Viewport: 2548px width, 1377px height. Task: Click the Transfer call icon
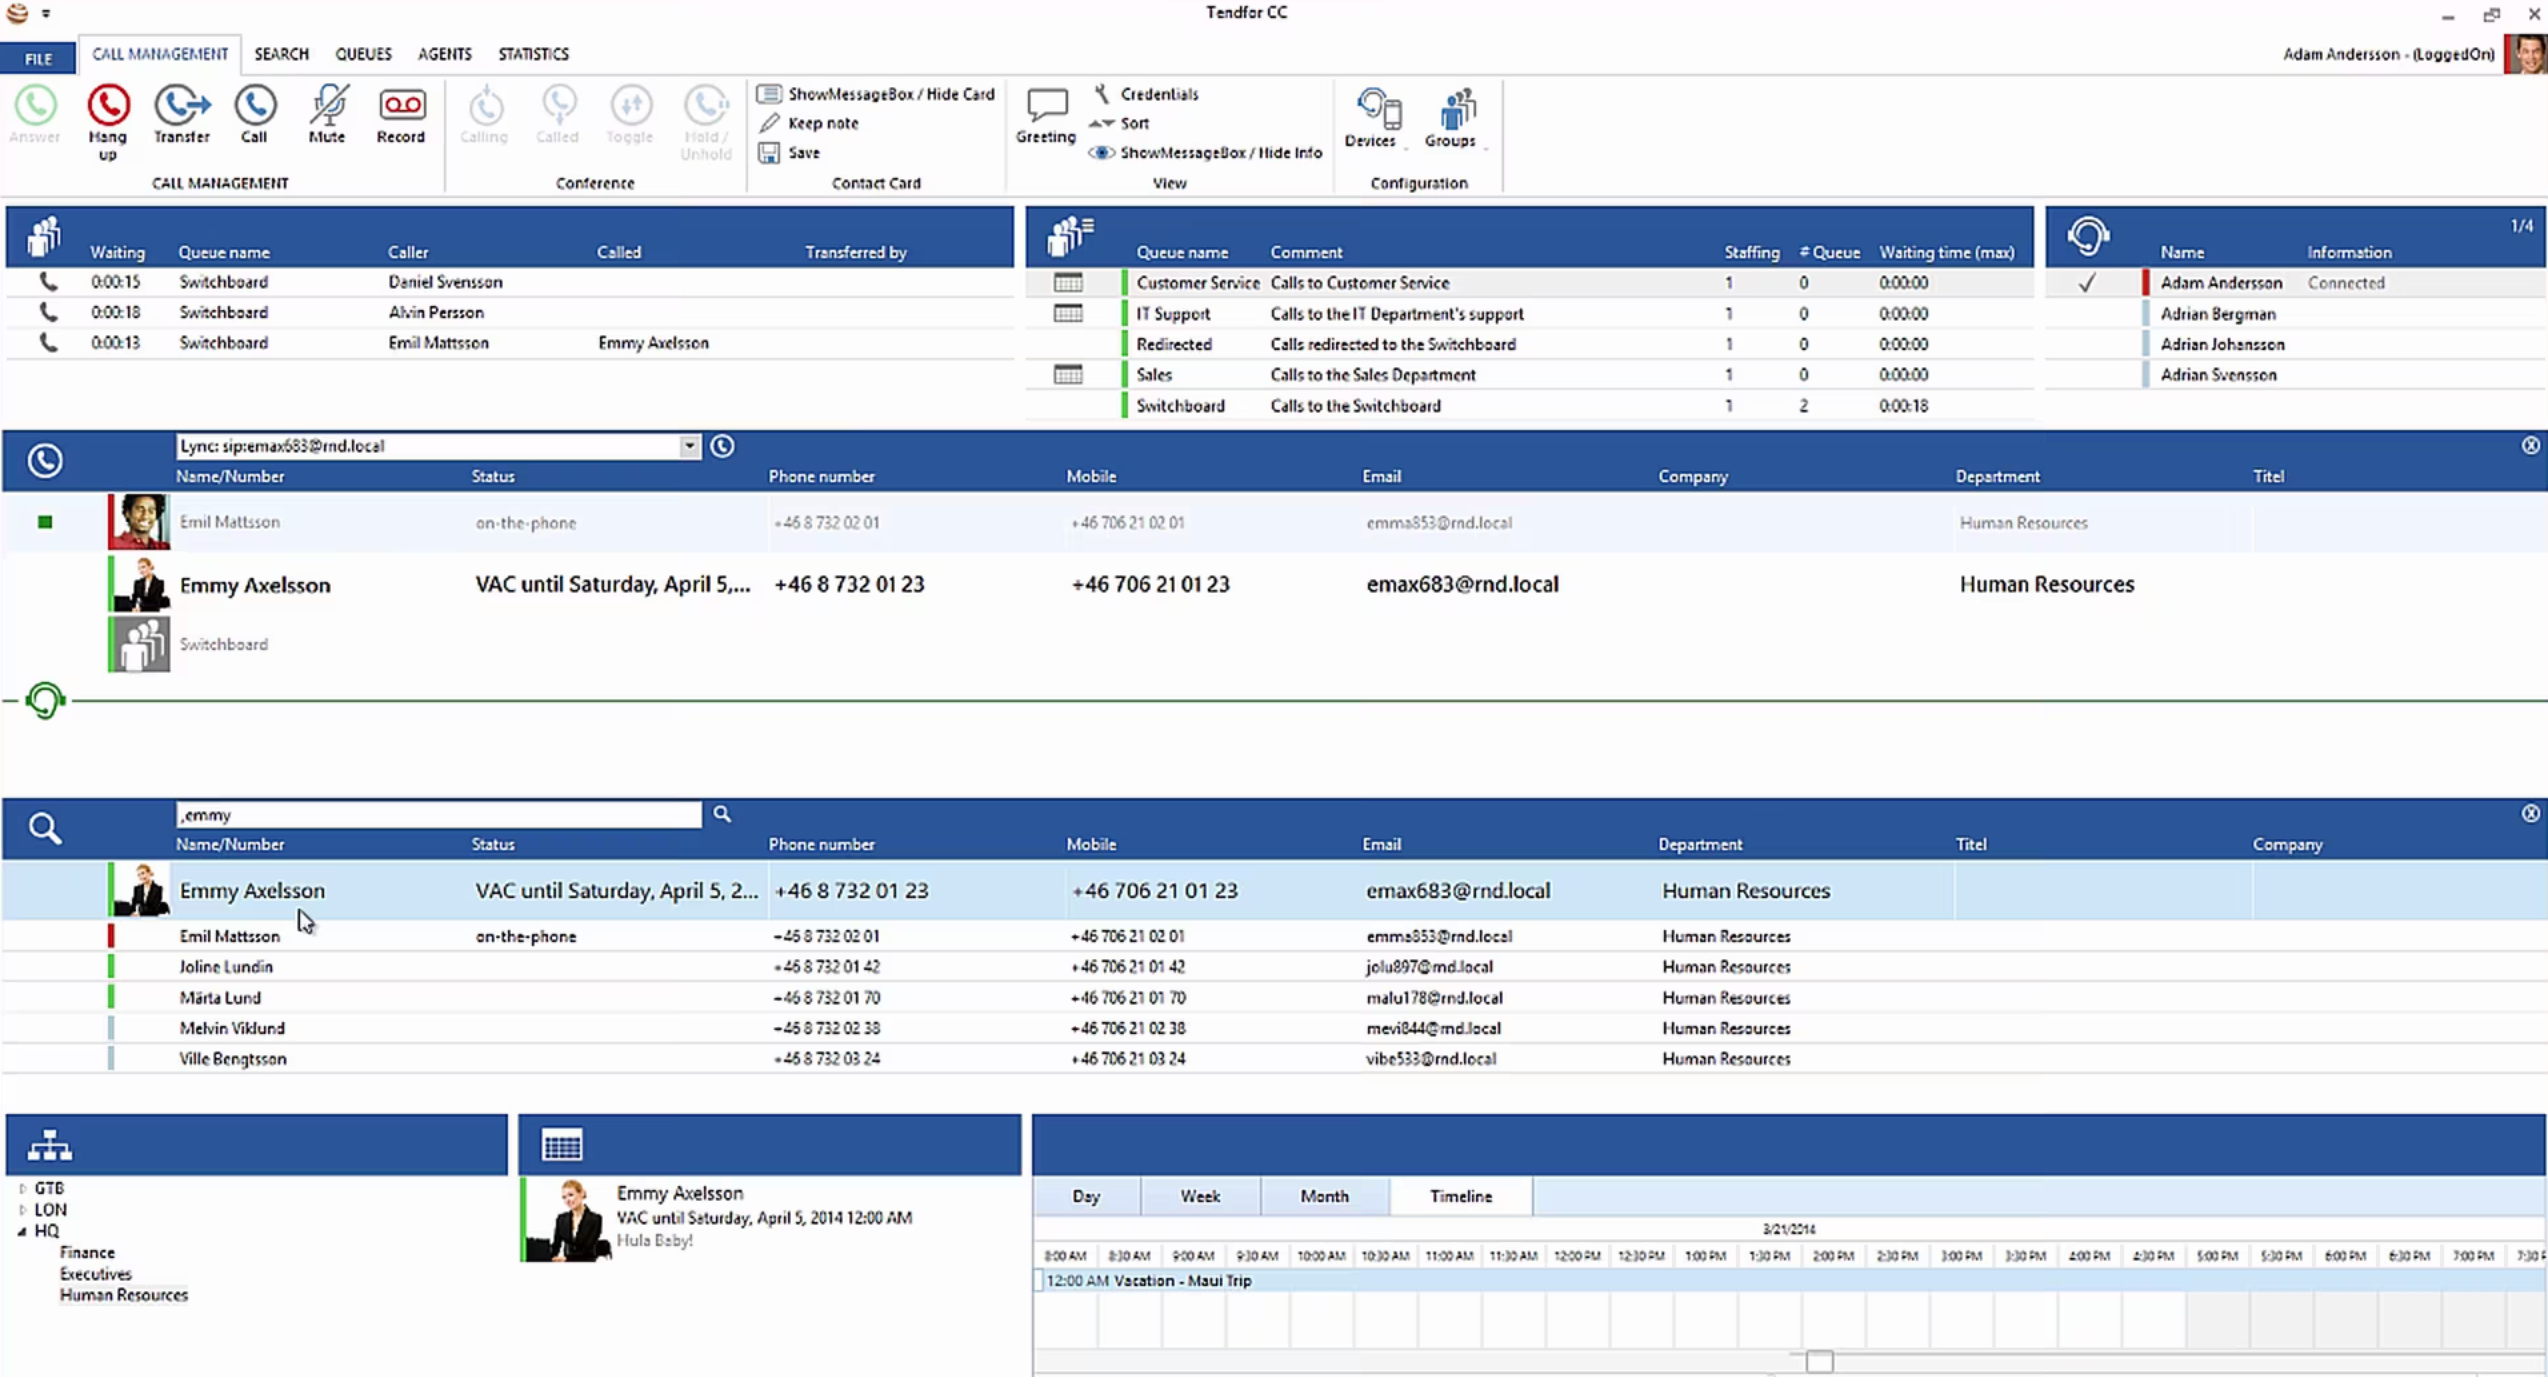[x=181, y=106]
